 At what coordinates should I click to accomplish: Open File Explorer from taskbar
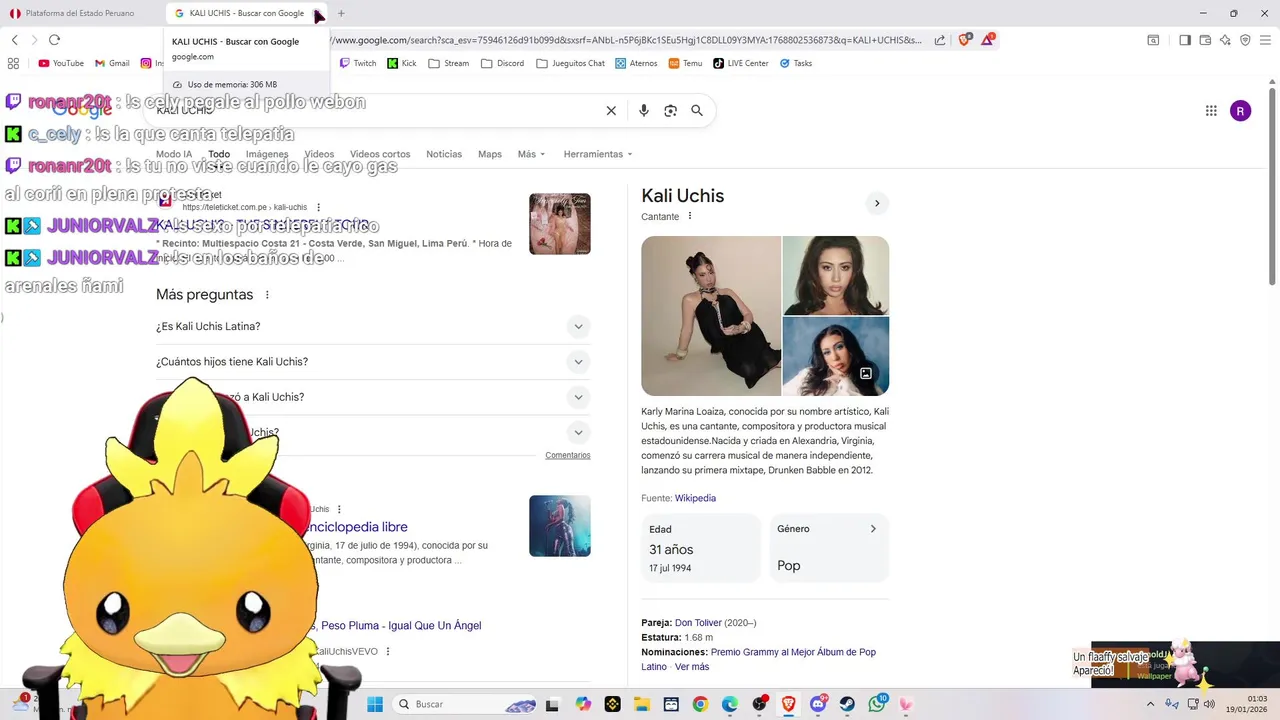(x=641, y=704)
